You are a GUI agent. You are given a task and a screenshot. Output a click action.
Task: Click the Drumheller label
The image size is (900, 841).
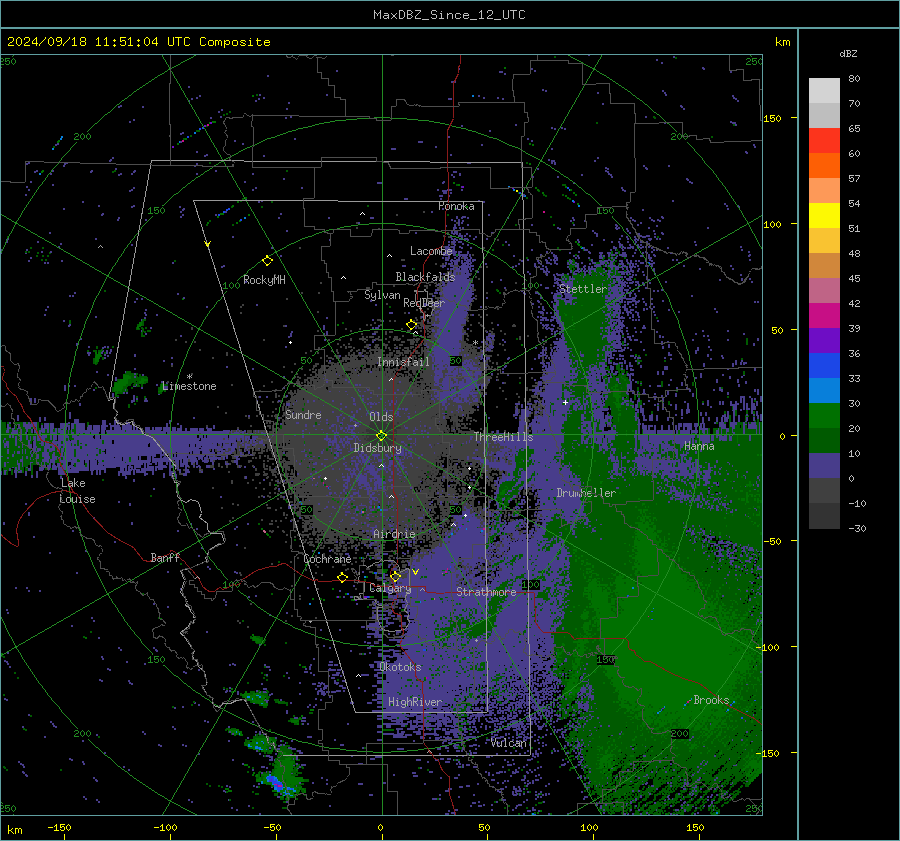586,493
